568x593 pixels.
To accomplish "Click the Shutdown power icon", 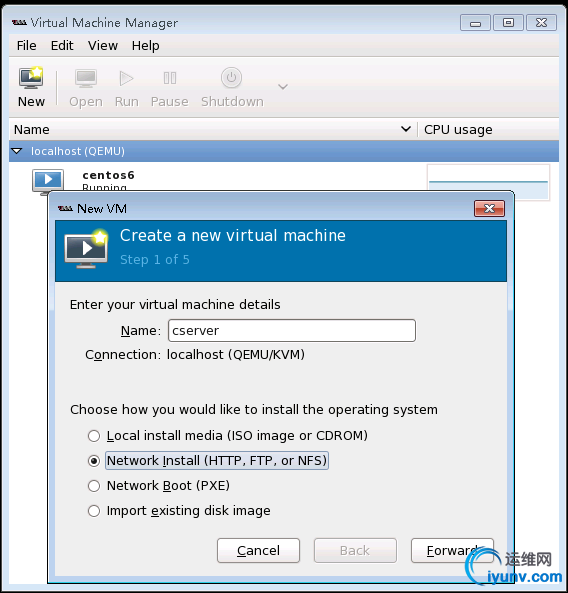I will click(x=231, y=78).
